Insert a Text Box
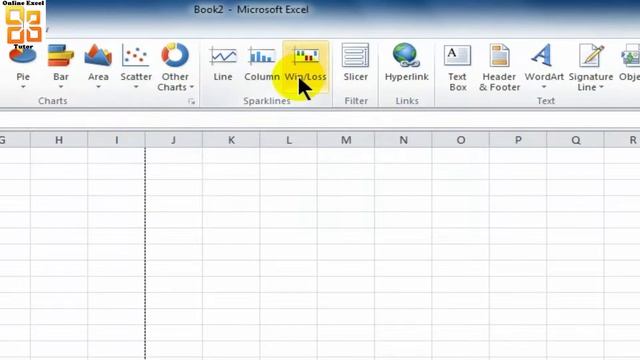This screenshot has height=360, width=640. 457,67
